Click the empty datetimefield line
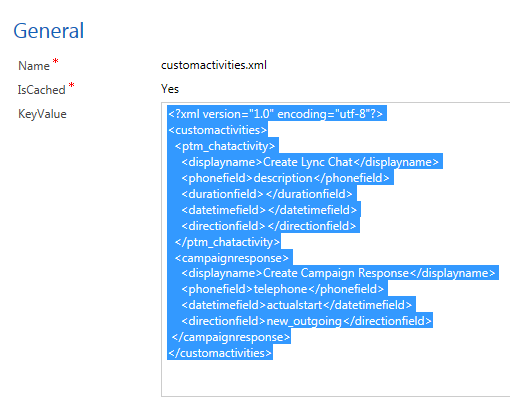 (x=269, y=210)
